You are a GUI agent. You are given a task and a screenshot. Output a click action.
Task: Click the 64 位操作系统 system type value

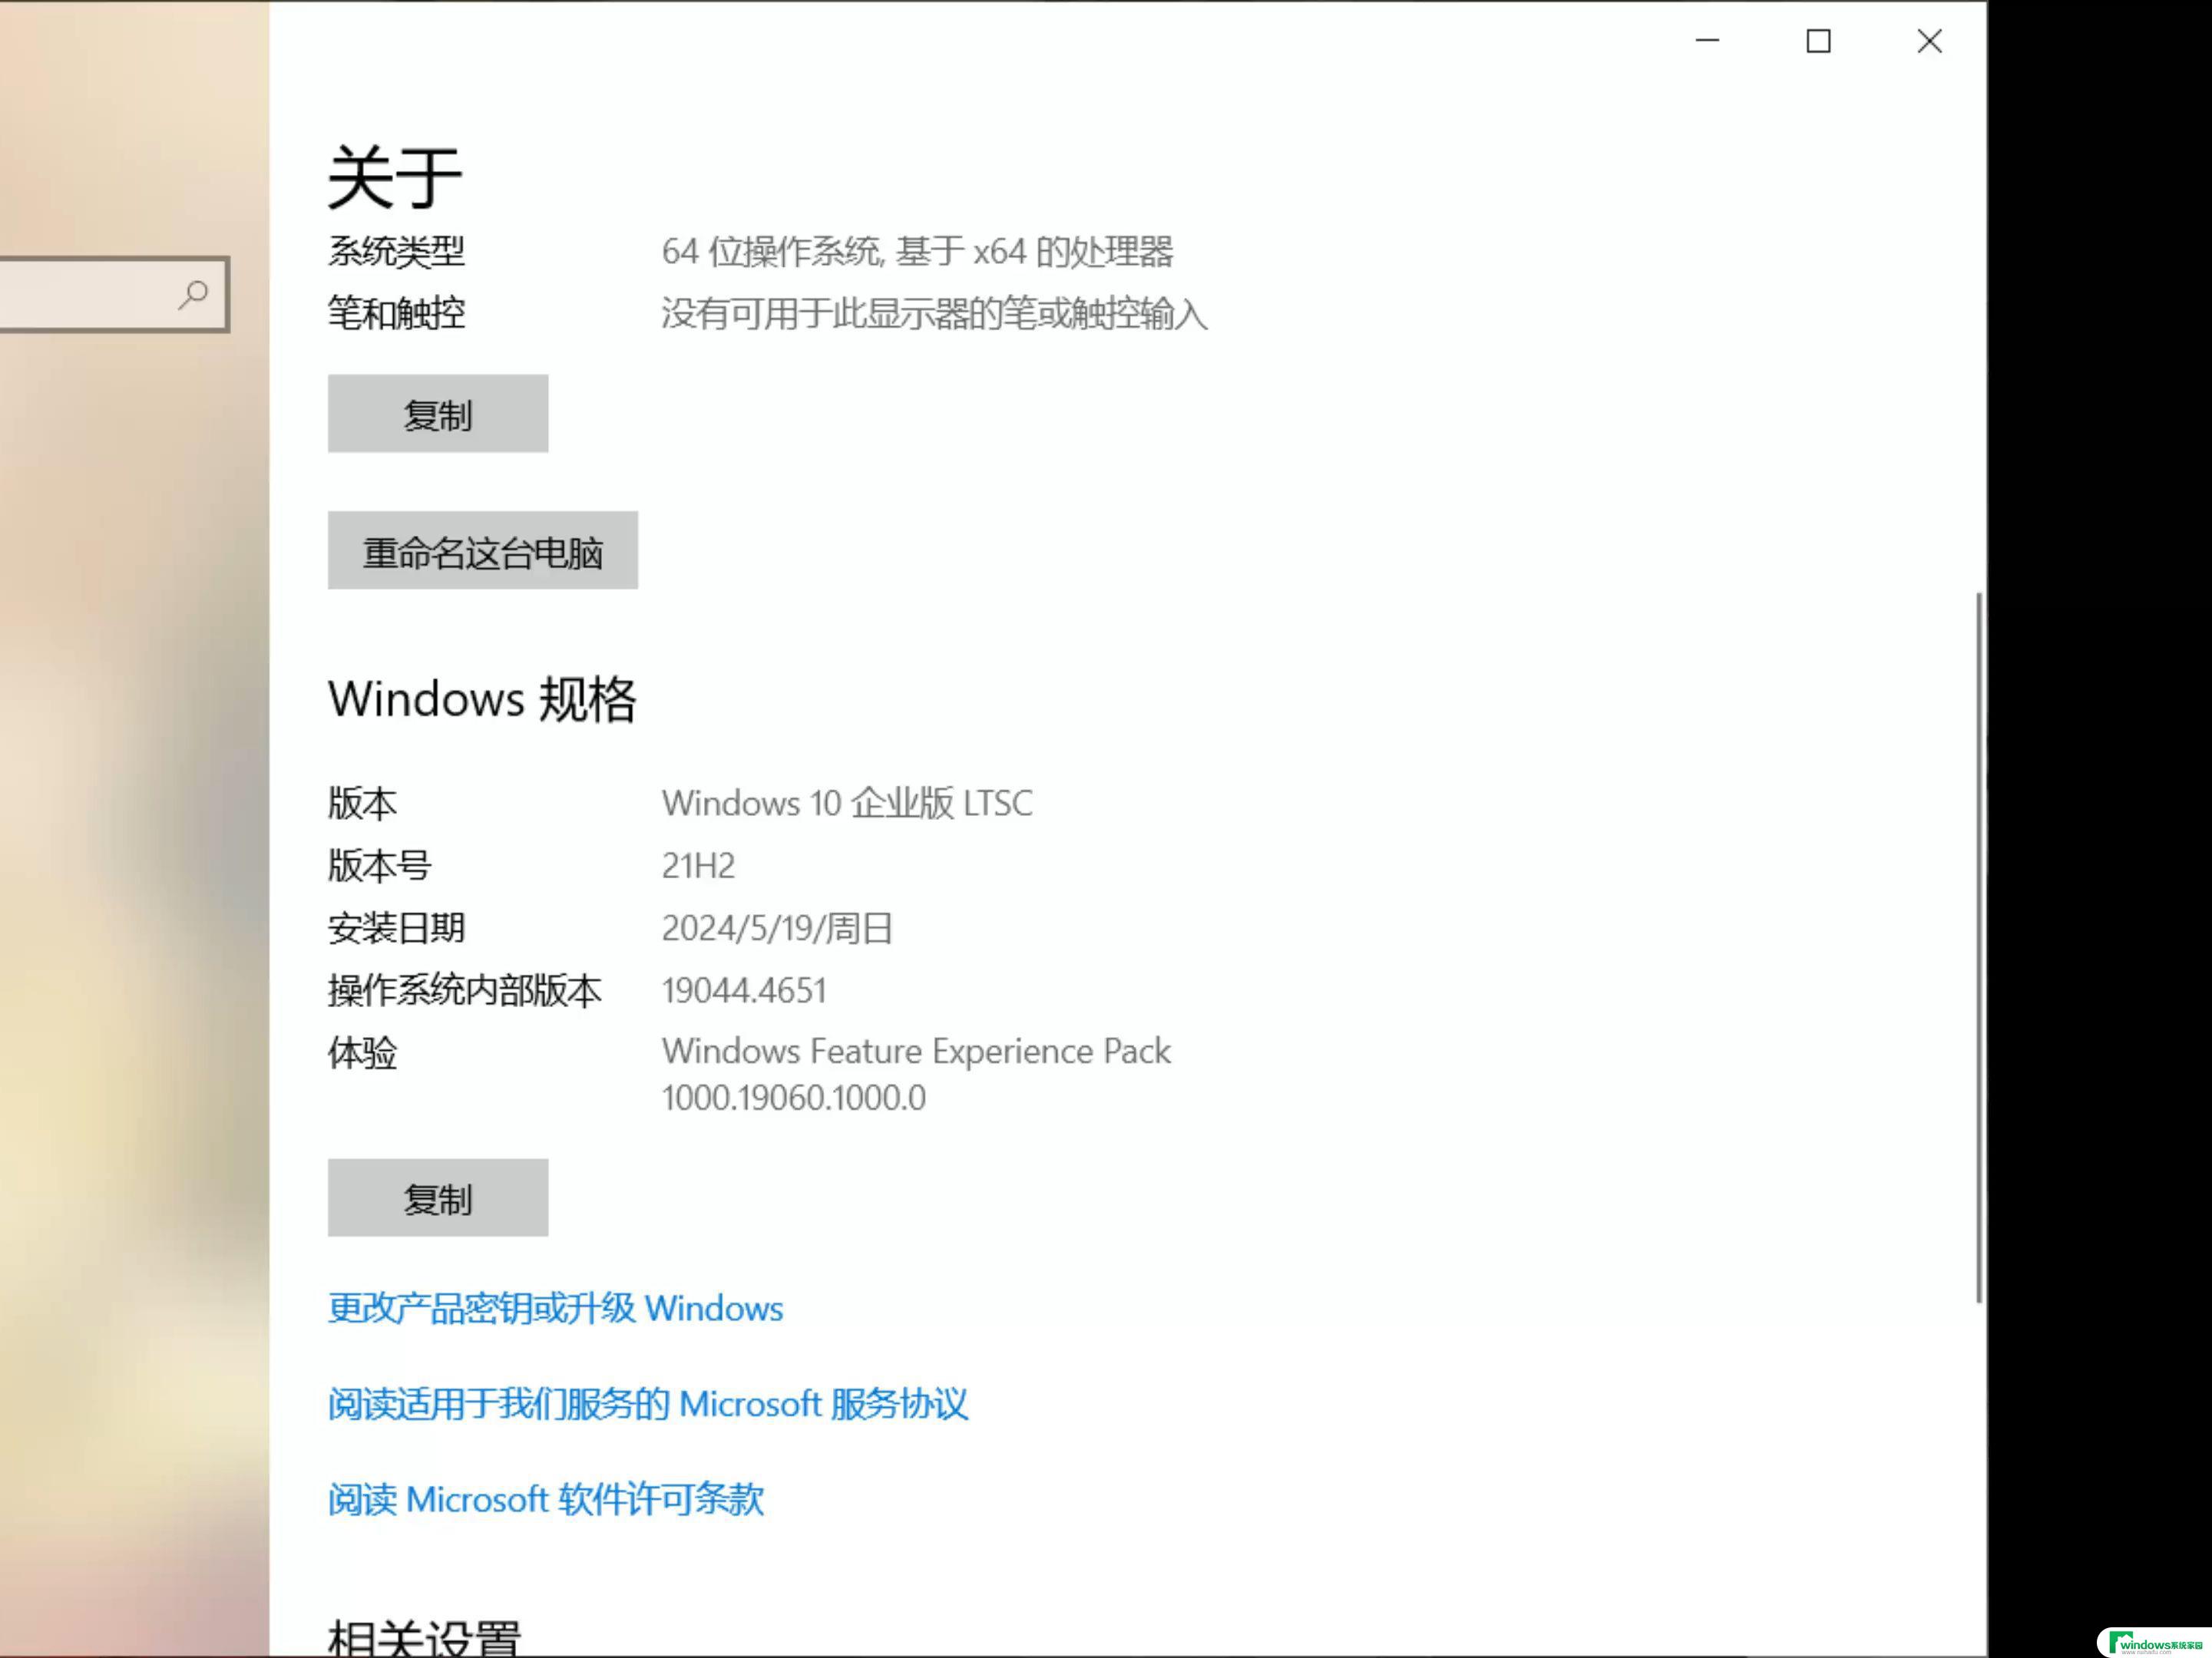[x=917, y=251]
